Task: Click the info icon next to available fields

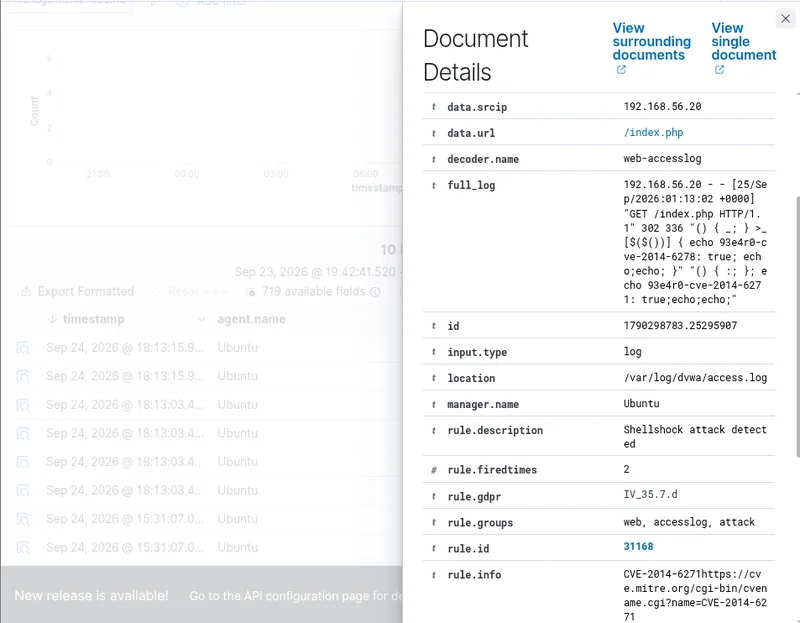Action: tap(376, 292)
